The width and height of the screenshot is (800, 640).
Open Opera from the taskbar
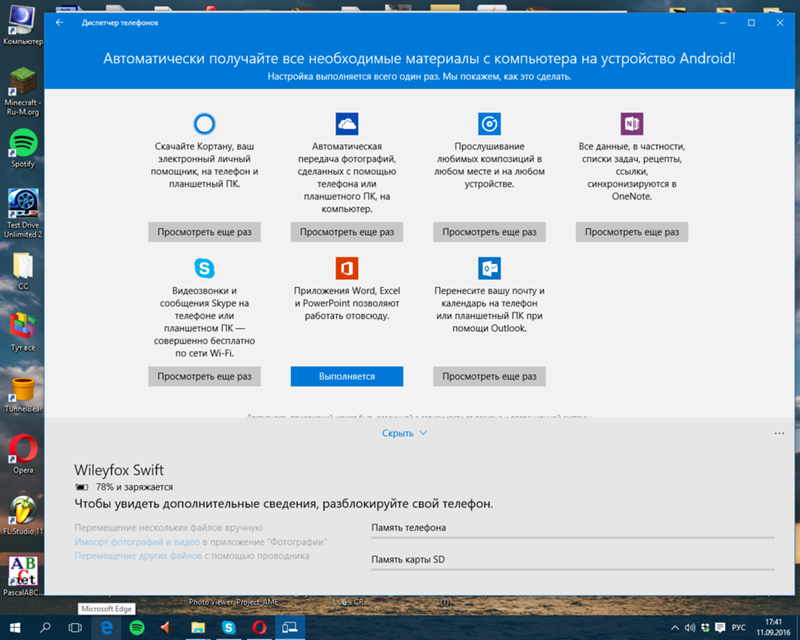pyautogui.click(x=259, y=628)
